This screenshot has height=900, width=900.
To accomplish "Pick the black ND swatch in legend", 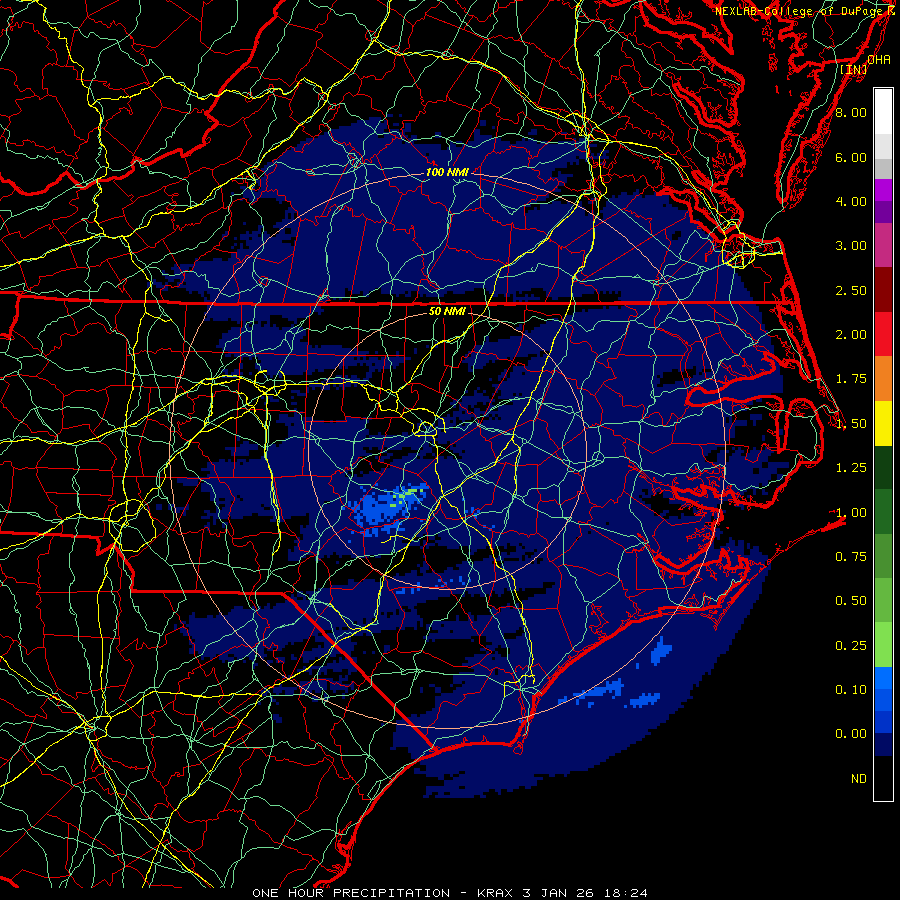I will (x=883, y=778).
